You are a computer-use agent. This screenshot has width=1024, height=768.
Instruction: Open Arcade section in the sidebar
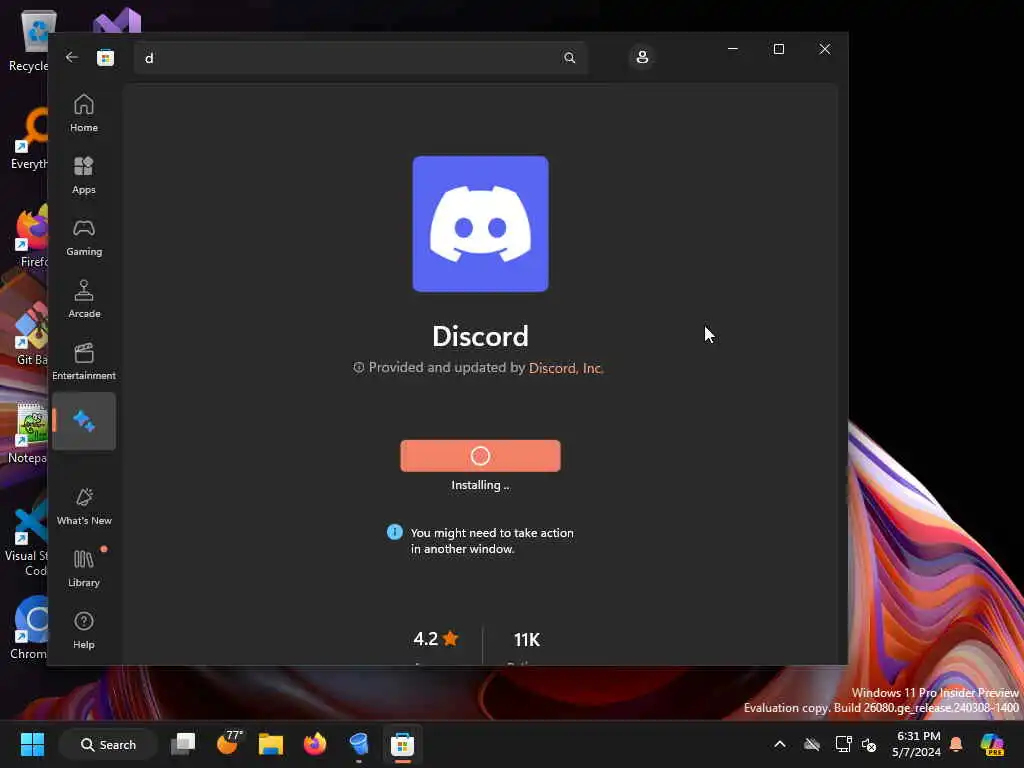84,299
